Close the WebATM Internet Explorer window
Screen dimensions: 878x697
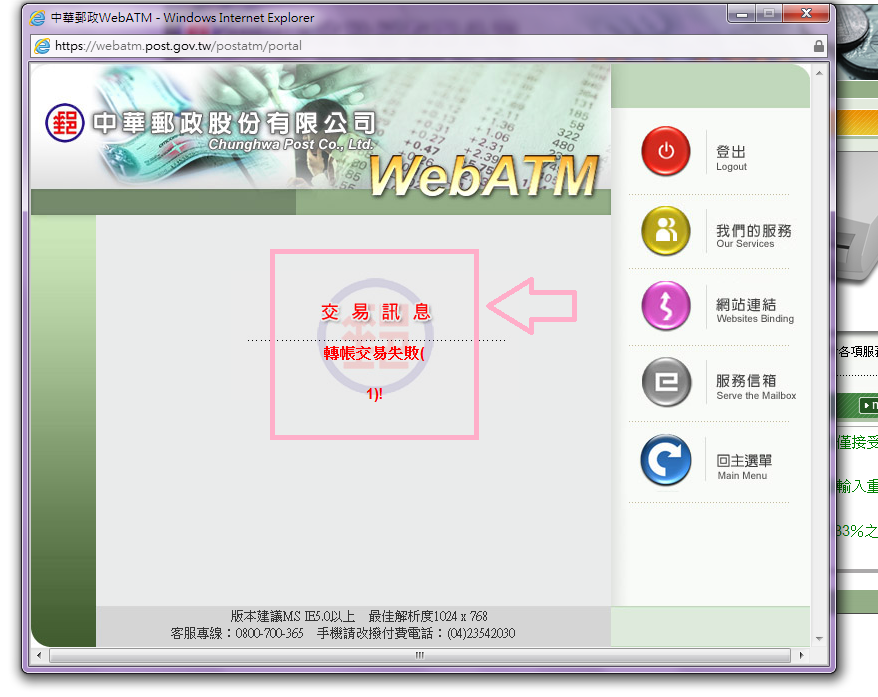806,14
